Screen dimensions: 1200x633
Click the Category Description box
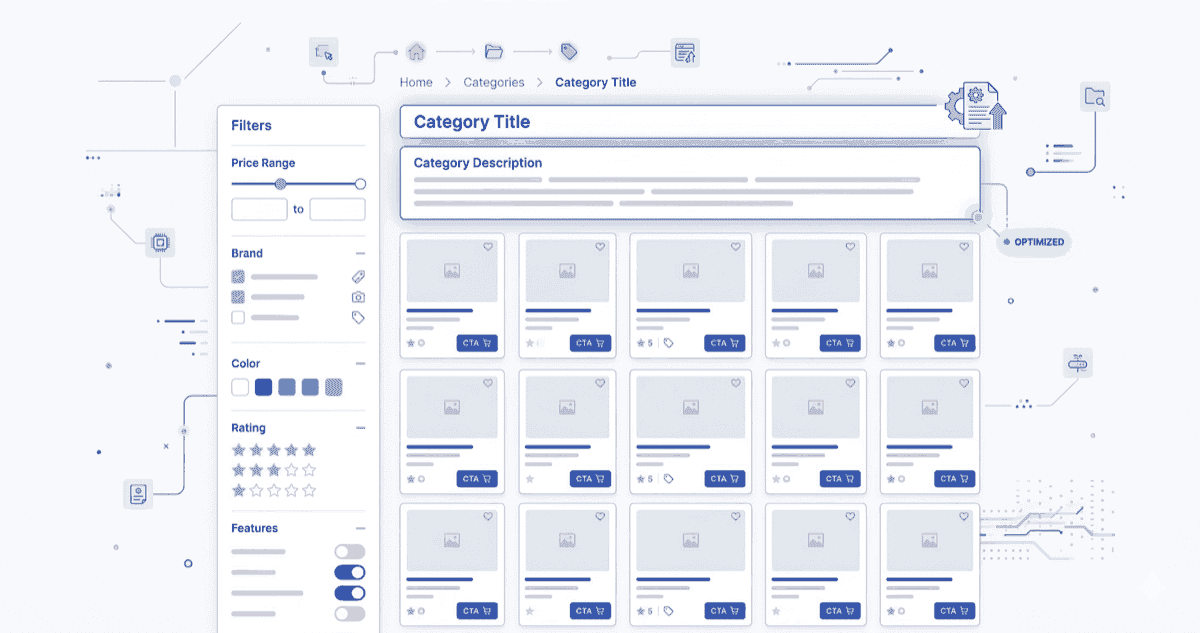click(x=690, y=183)
